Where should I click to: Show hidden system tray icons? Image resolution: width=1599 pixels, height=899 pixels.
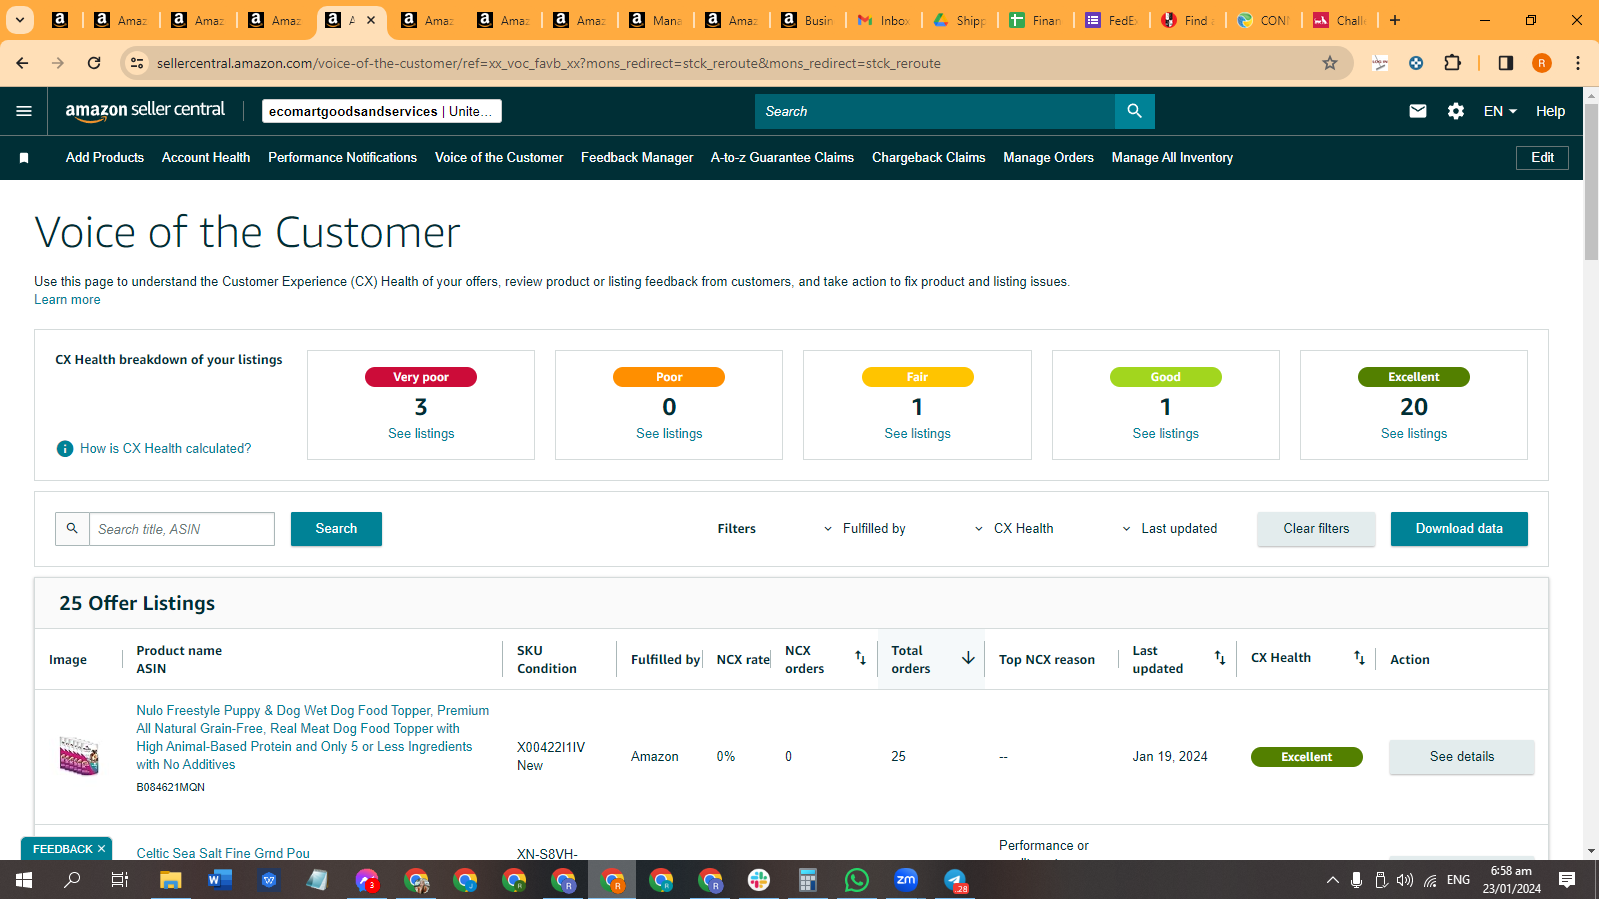(x=1332, y=880)
